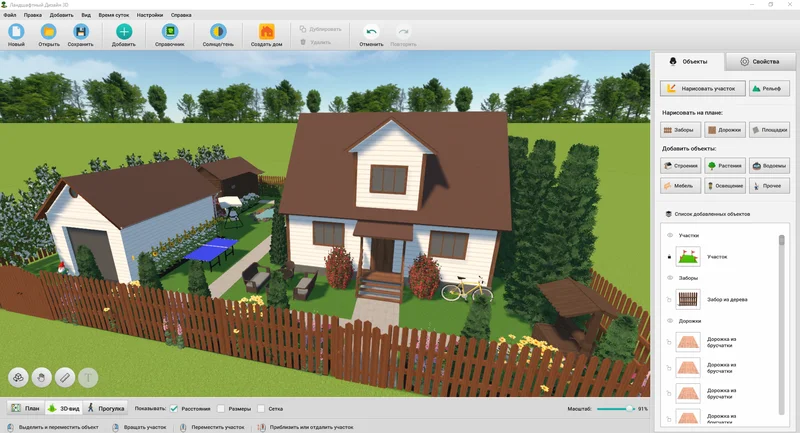Open the Вид menu

tap(86, 15)
